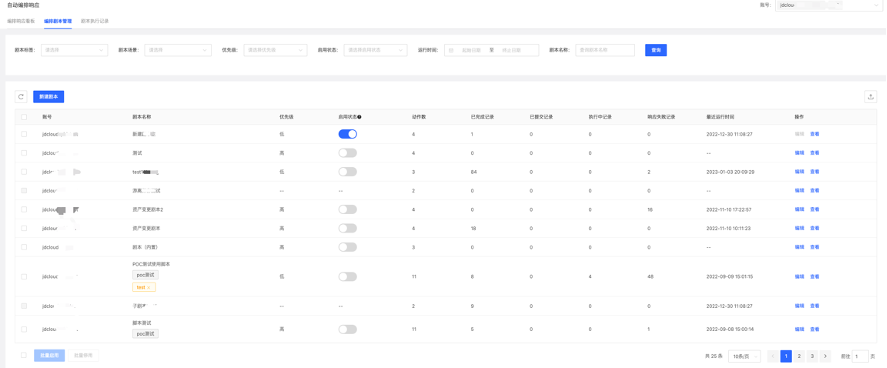This screenshot has width=887, height=368.
Task: Click the 剧本名称 search input
Action: pos(605,50)
